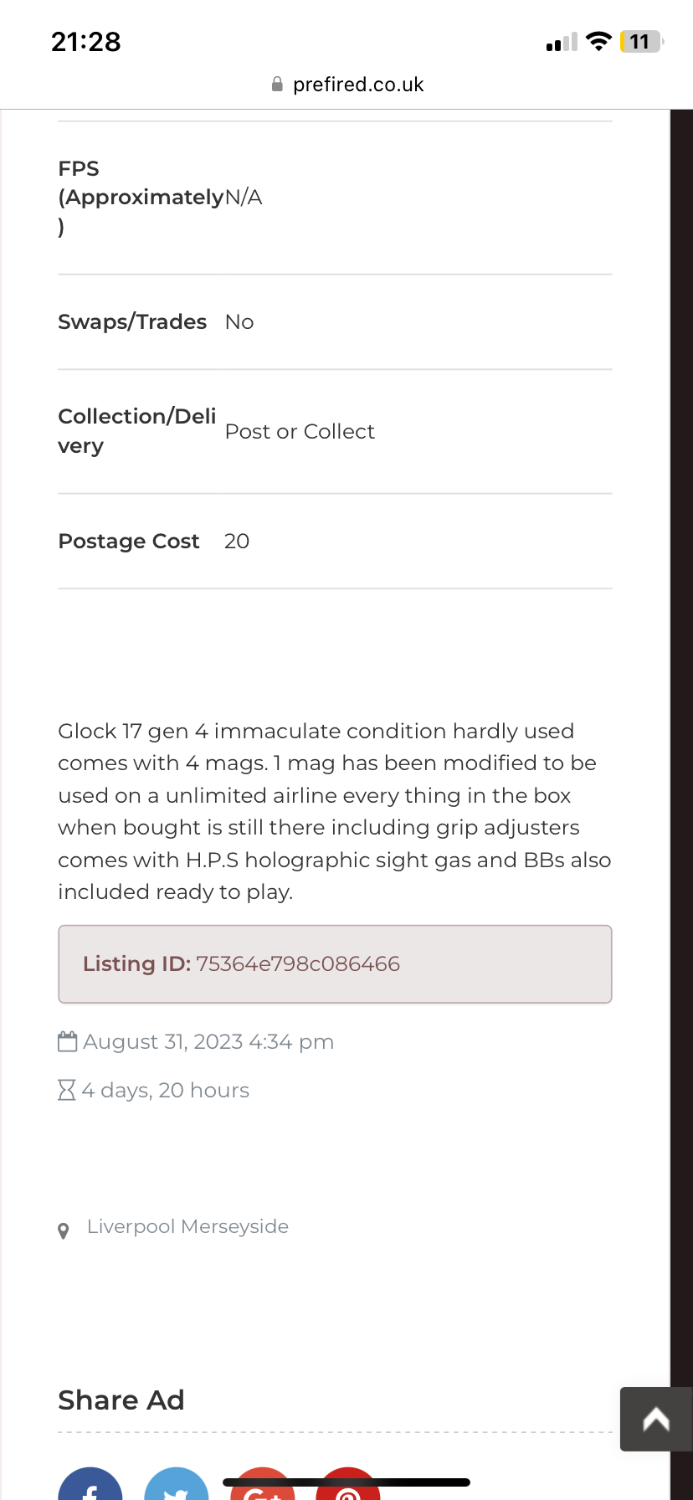Tap the Wi-Fi status icon
This screenshot has height=1500, width=693.
598,42
